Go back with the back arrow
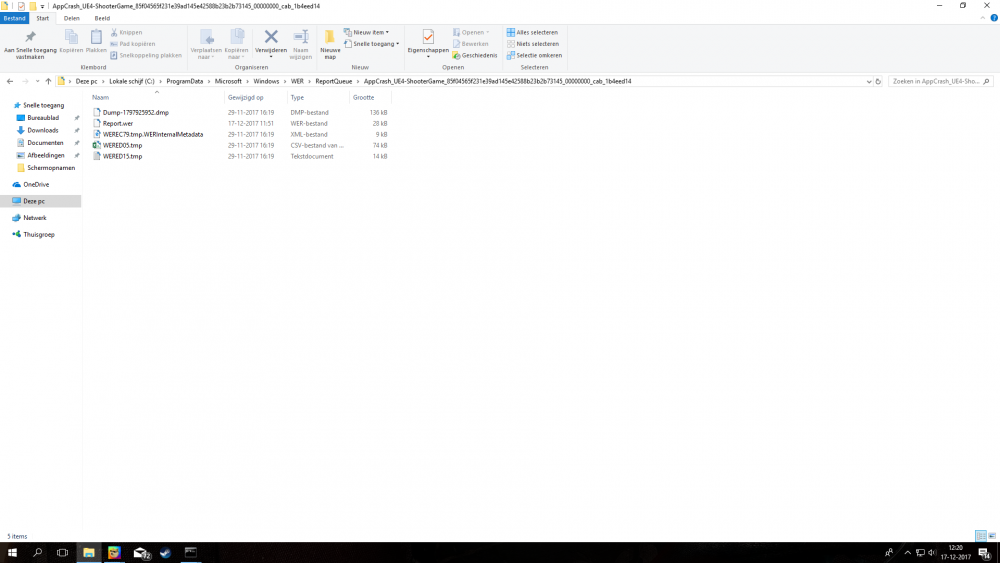 pyautogui.click(x=10, y=82)
